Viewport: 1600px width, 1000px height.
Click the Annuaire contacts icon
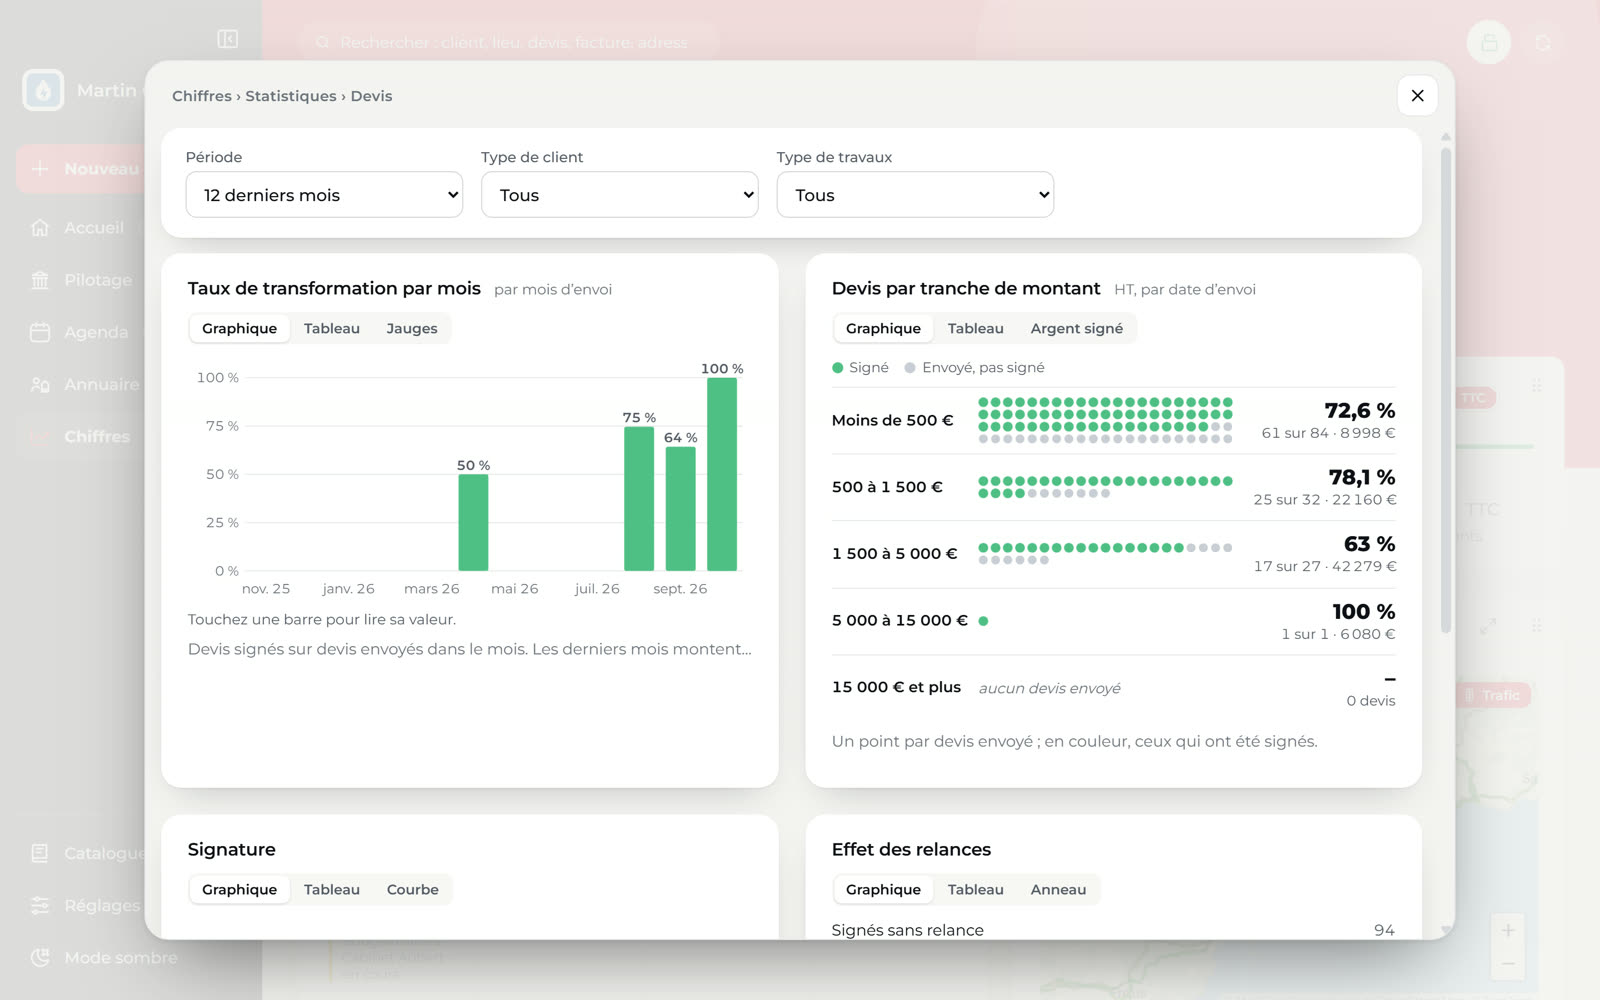(x=40, y=384)
